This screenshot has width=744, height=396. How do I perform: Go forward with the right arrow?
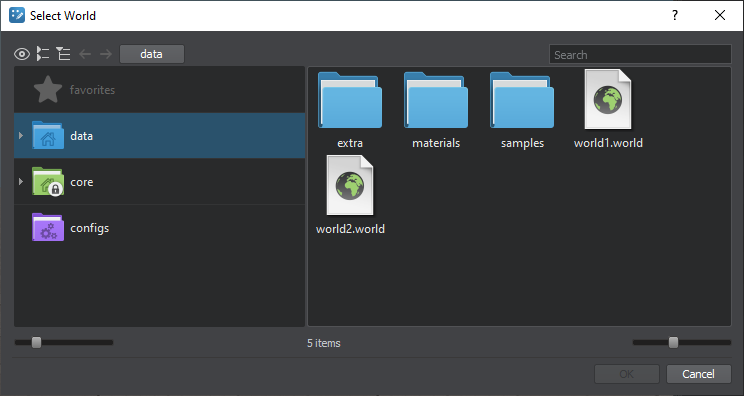[x=106, y=54]
